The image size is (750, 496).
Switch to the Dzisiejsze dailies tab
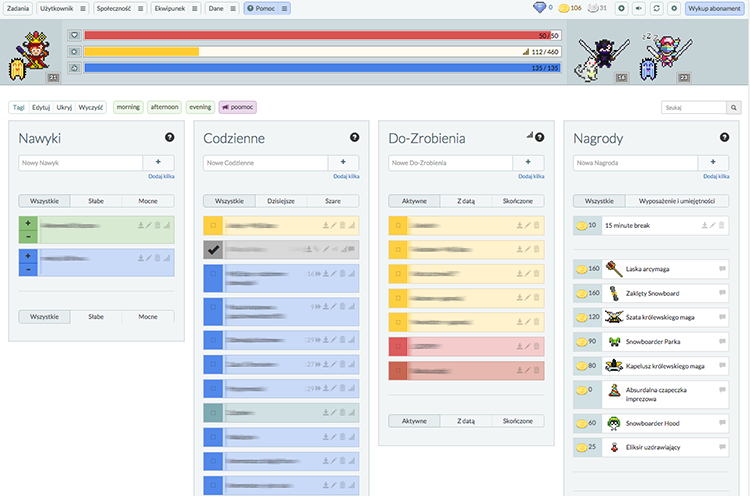tap(281, 201)
